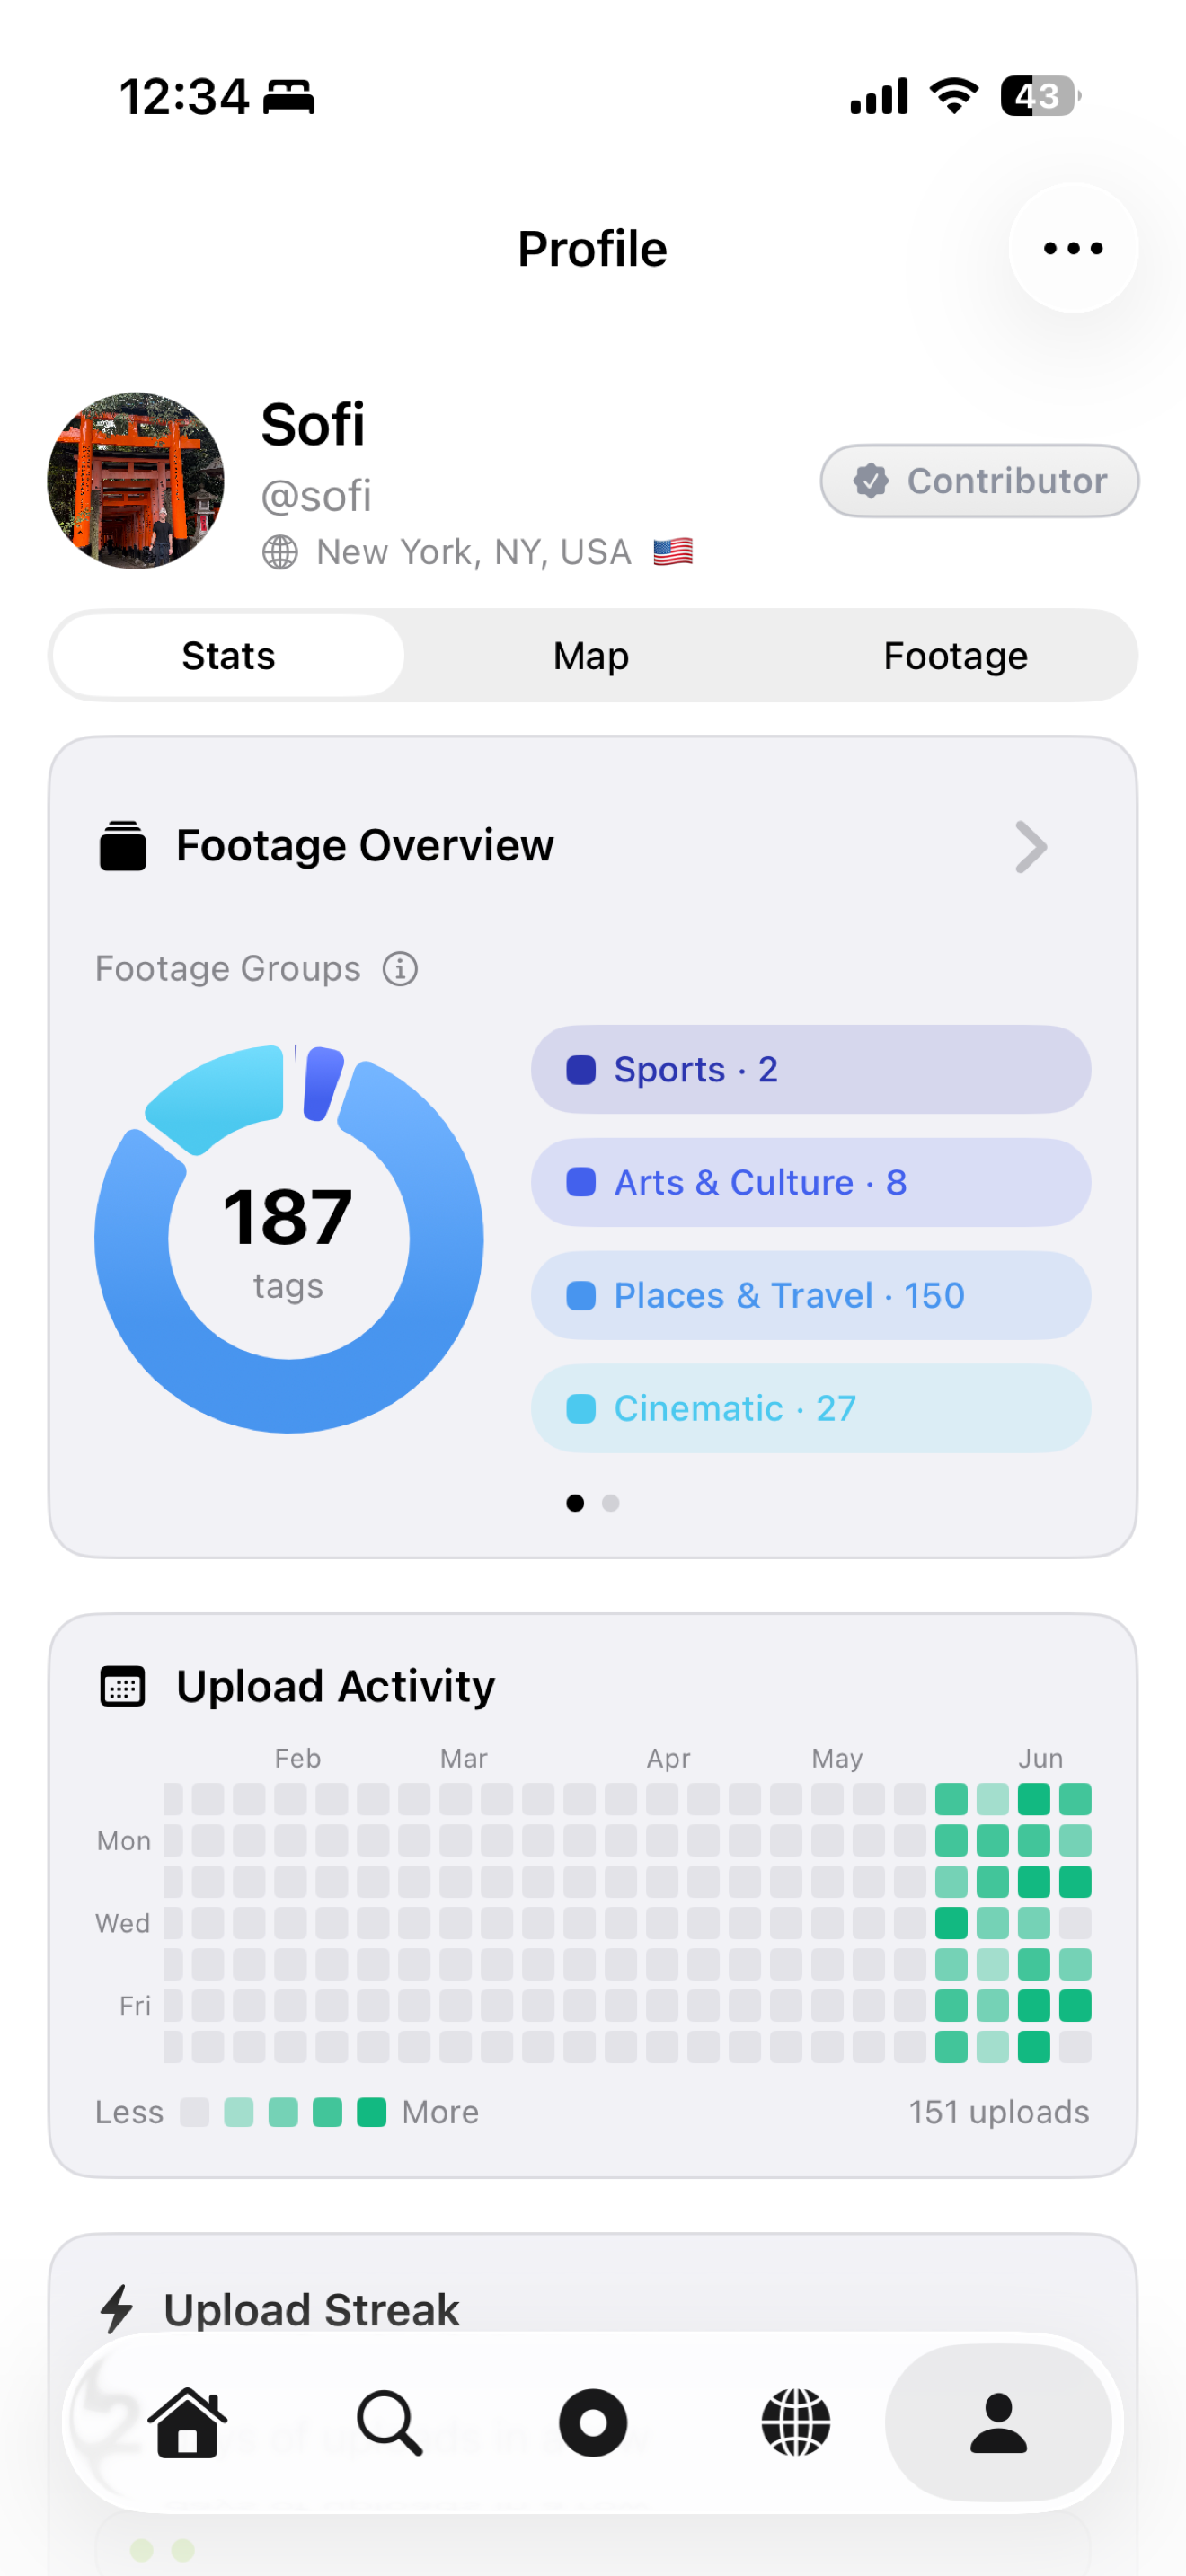Tap the 187 tags donut chart
Screen dimensions: 1186x2576
pos(289,1239)
